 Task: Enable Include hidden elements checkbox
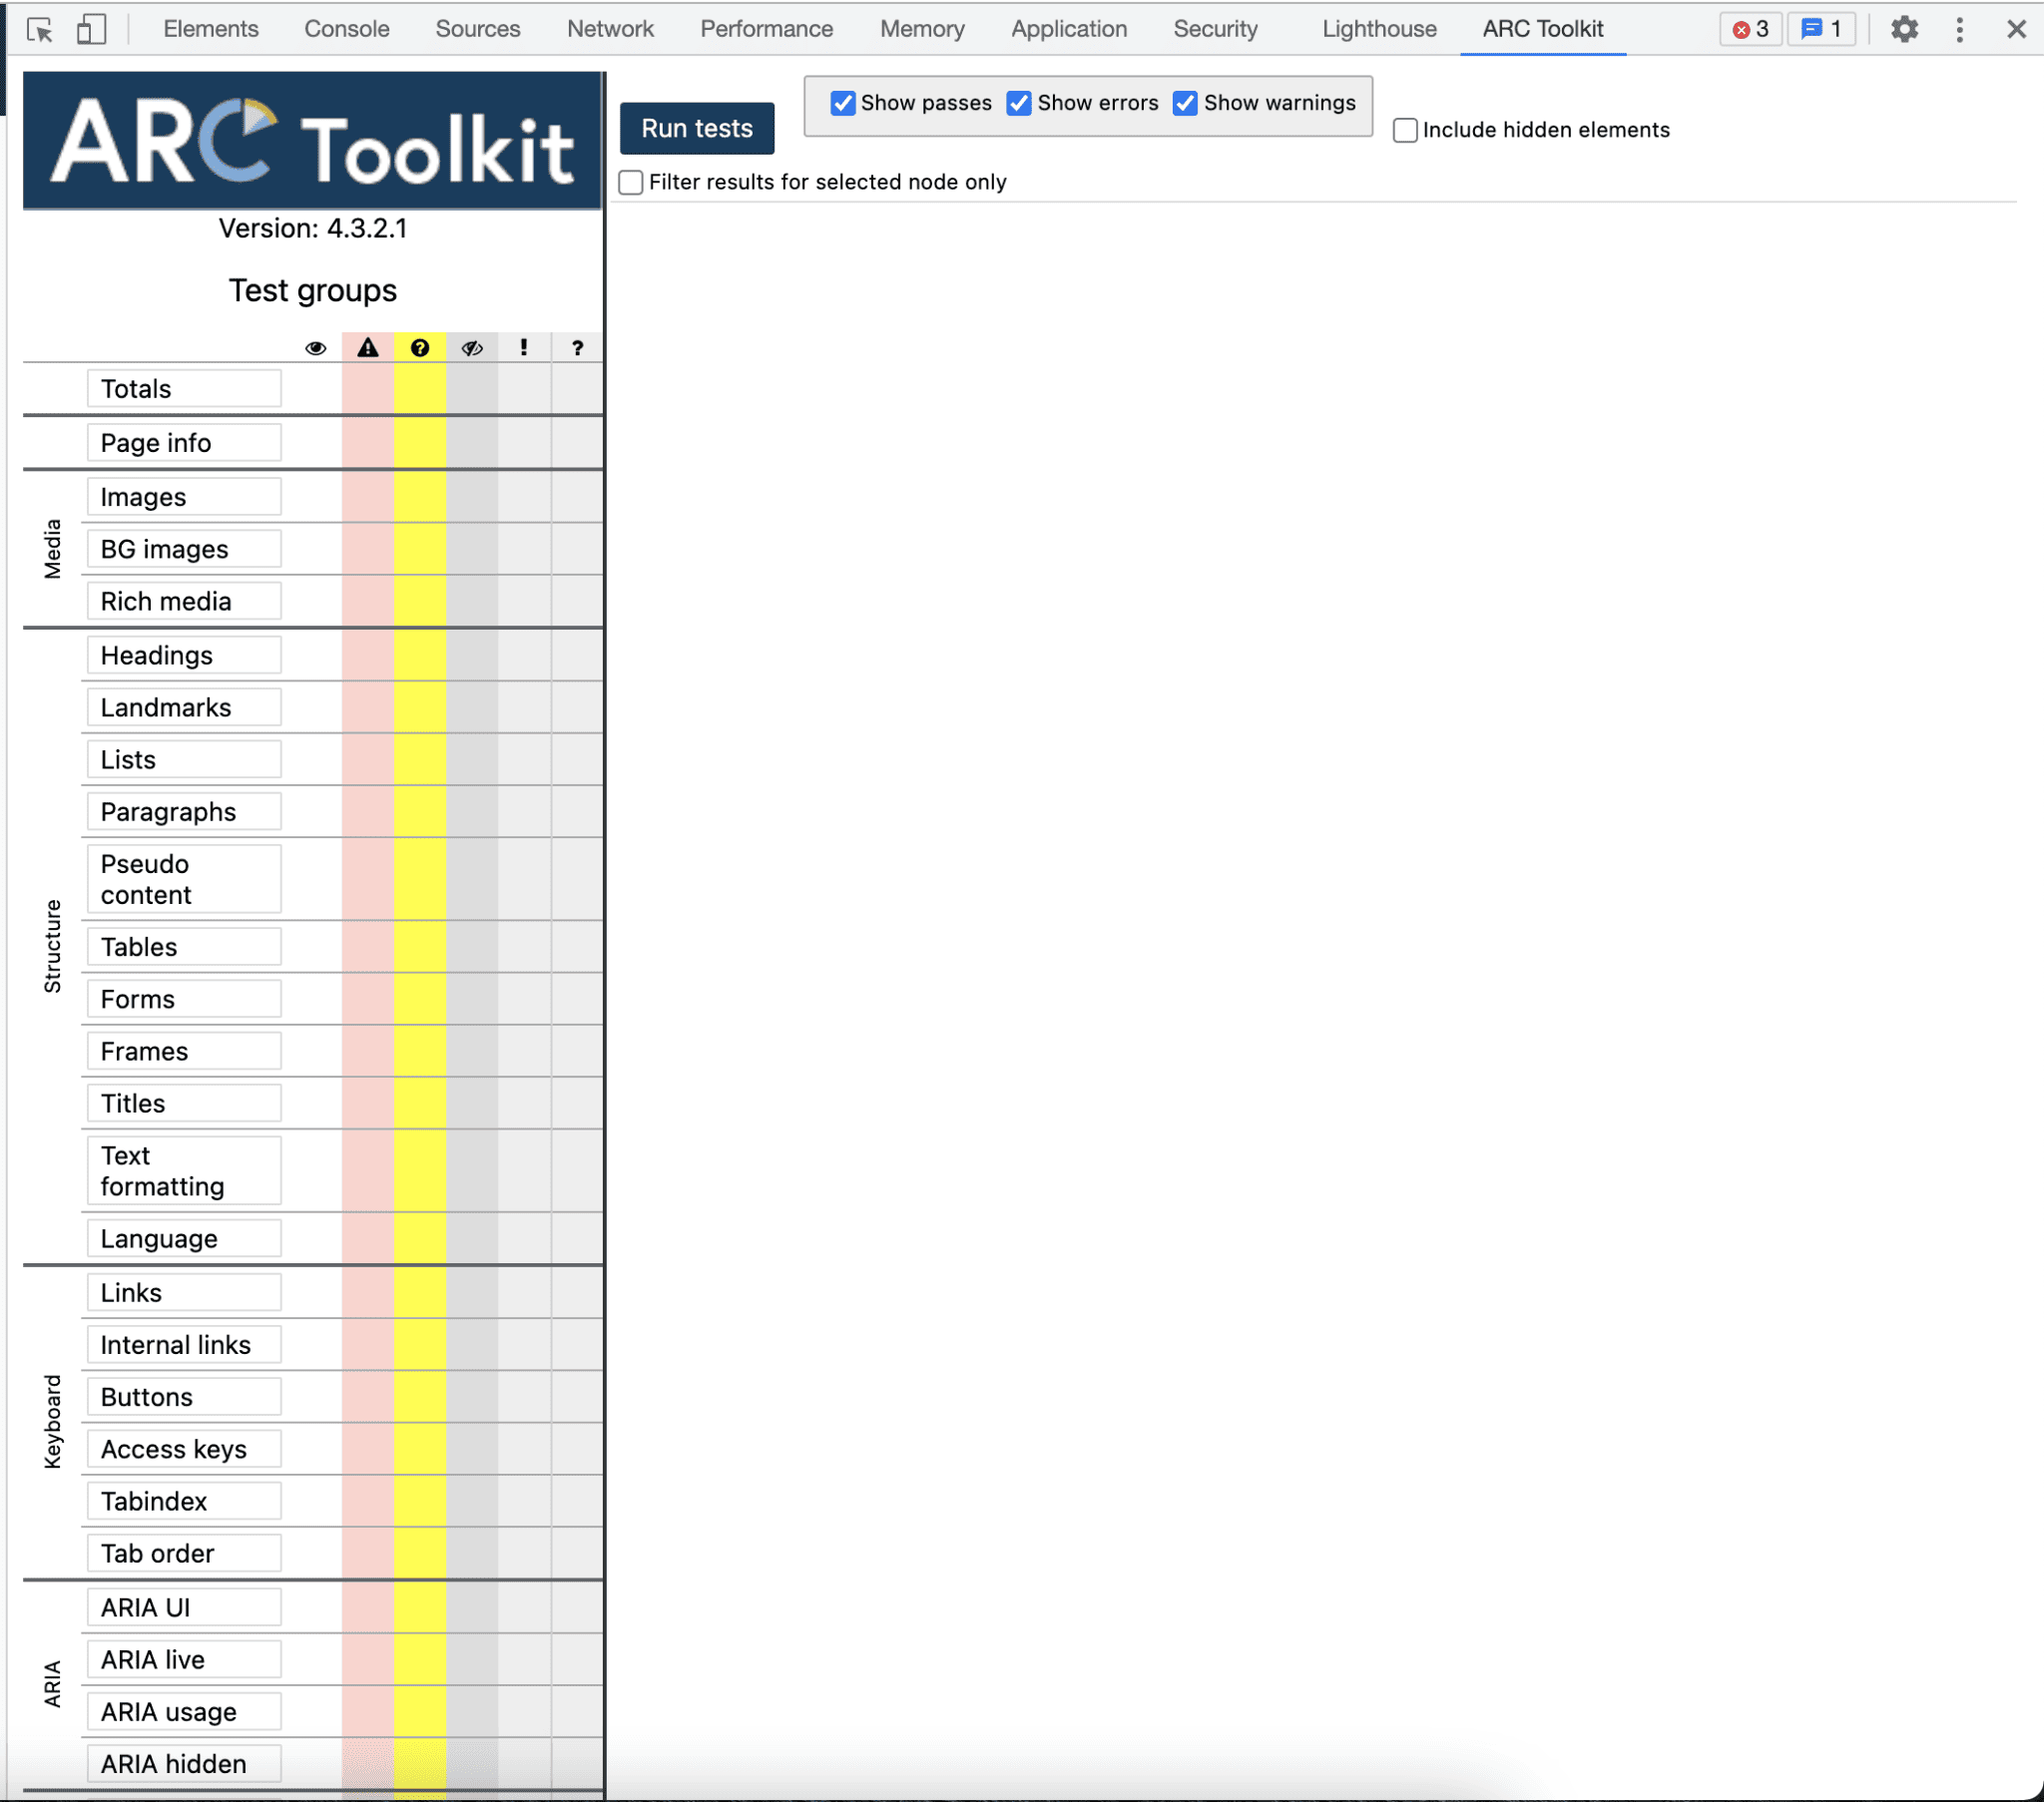(x=1405, y=130)
